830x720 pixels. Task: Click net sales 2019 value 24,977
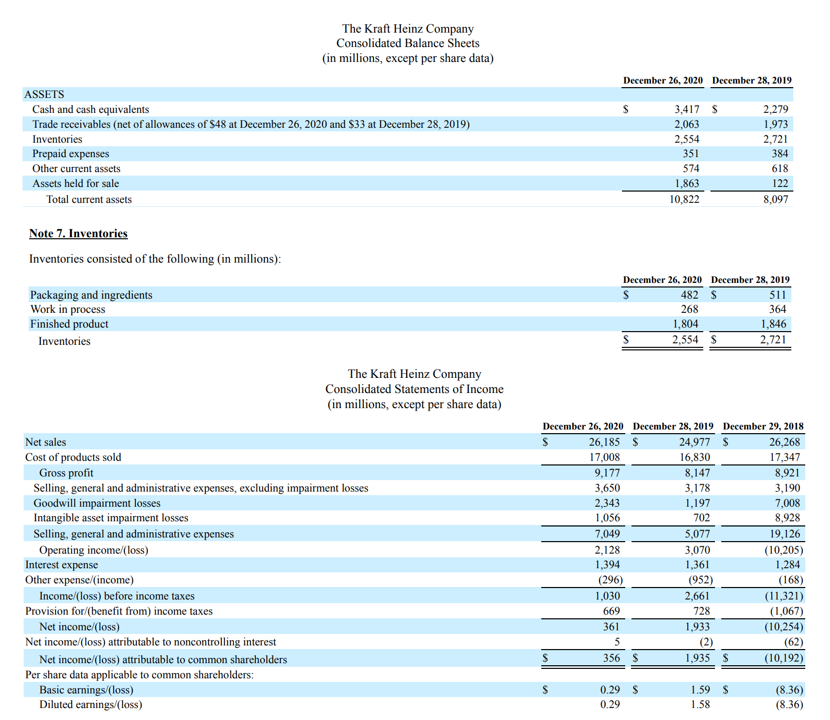pos(694,442)
